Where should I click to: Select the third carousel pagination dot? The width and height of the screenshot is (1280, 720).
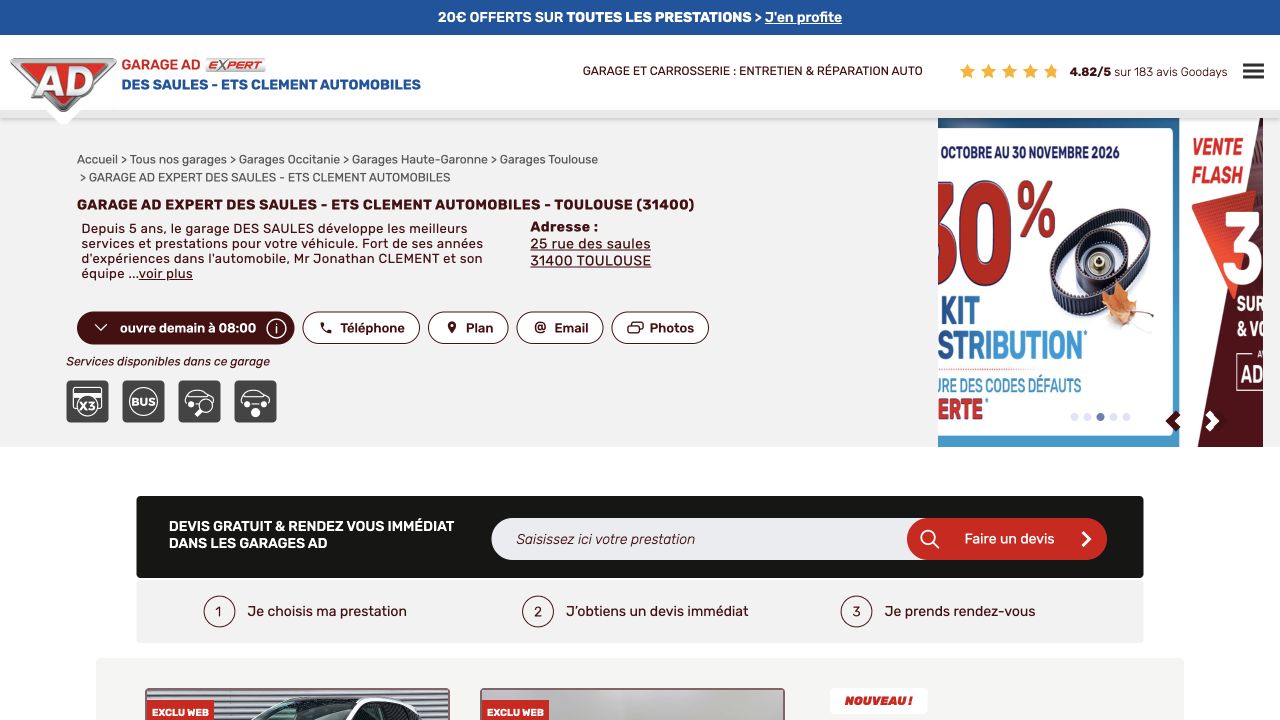[1100, 417]
